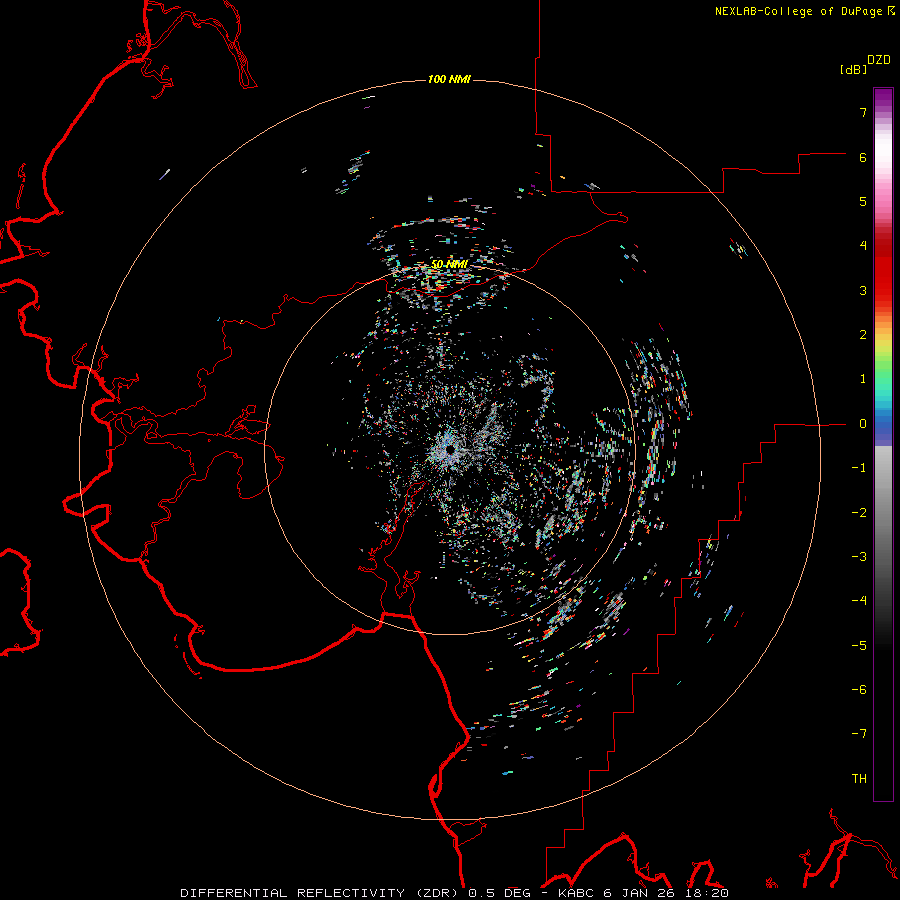This screenshot has width=900, height=900.
Task: Click the TH threshold label on scale
Action: 859,779
